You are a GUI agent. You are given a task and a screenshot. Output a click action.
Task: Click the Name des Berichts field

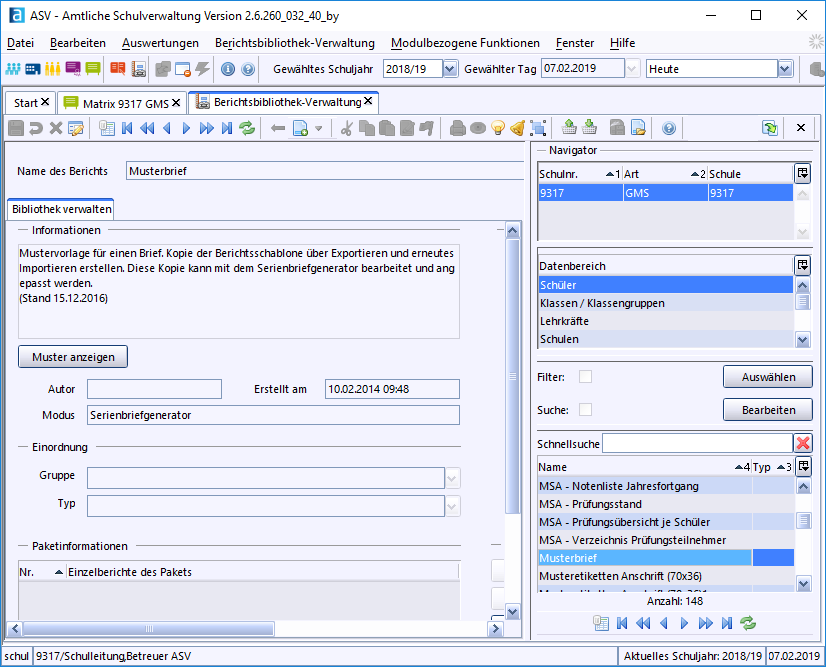324,171
